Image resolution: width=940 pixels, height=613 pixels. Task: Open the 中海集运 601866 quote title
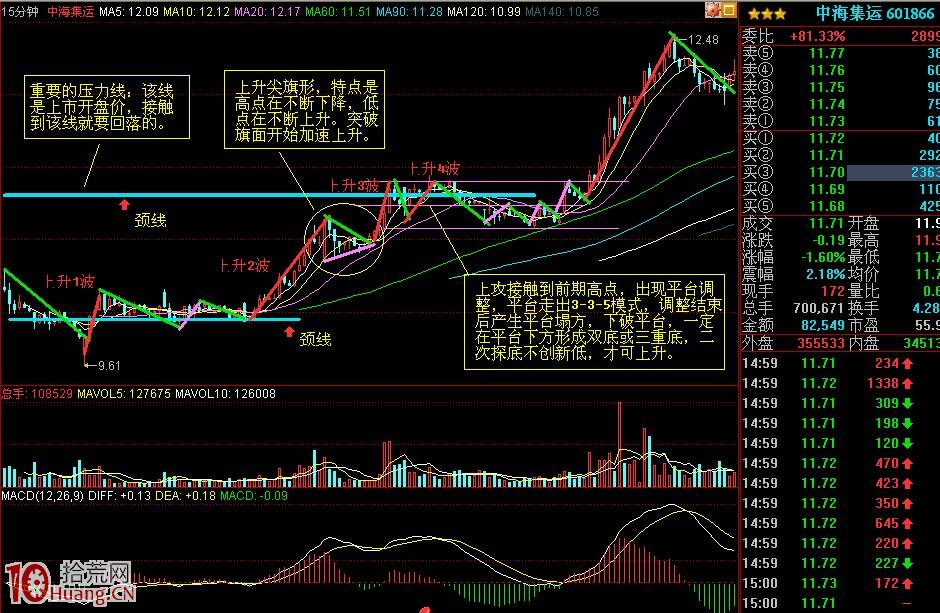[x=874, y=14]
